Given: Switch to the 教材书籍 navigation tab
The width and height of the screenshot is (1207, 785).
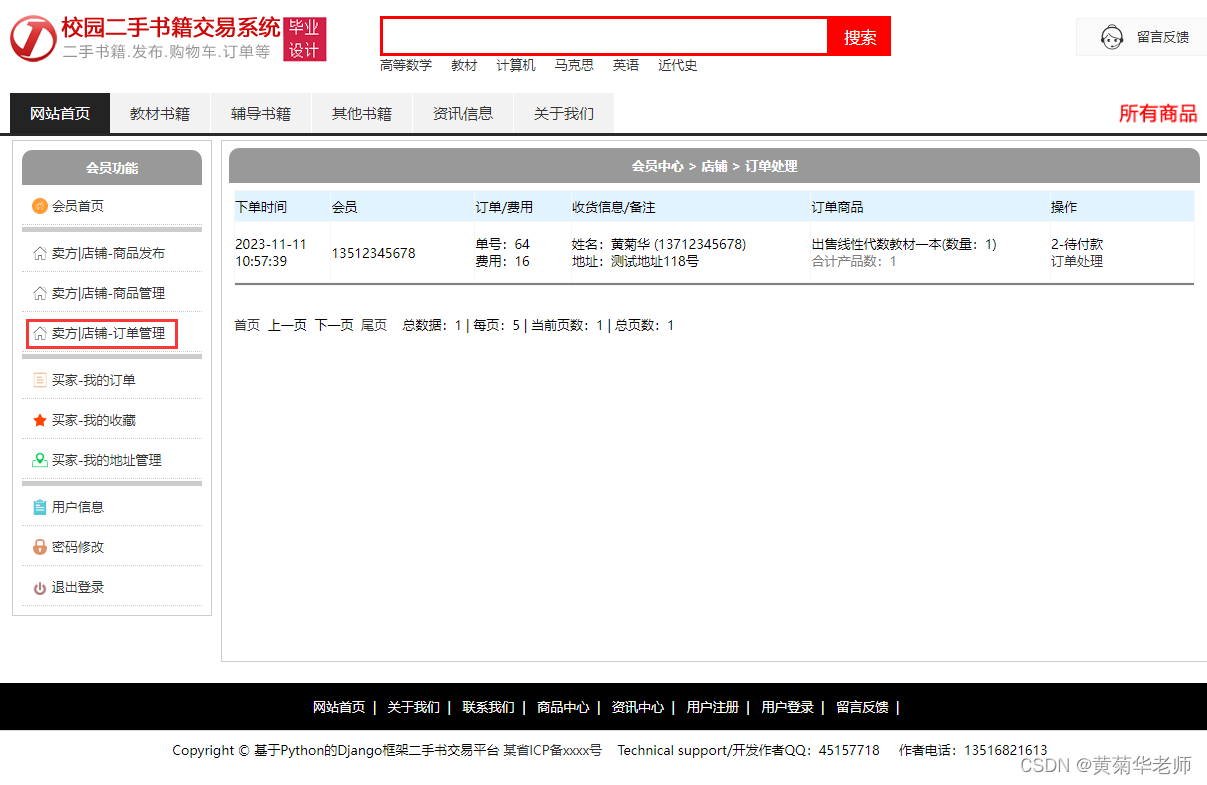Looking at the screenshot, I should 160,113.
